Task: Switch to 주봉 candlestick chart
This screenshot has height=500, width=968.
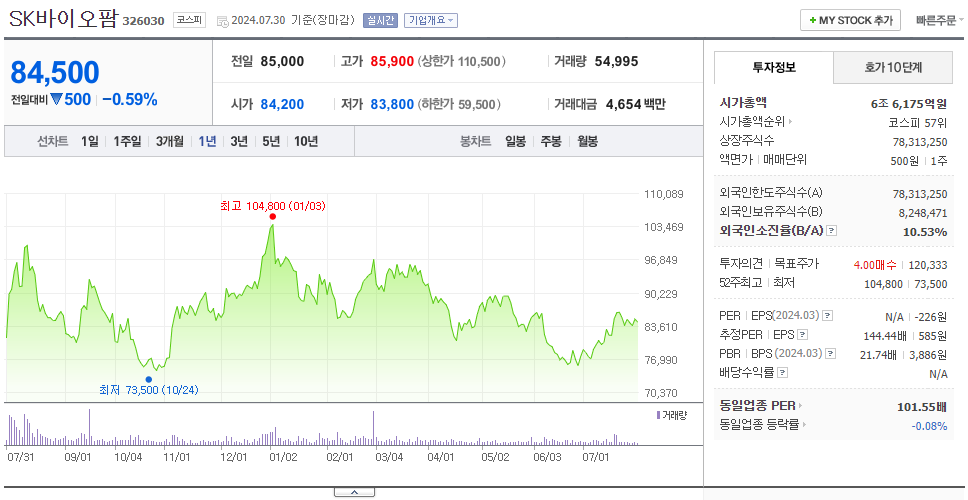Action: [x=551, y=141]
